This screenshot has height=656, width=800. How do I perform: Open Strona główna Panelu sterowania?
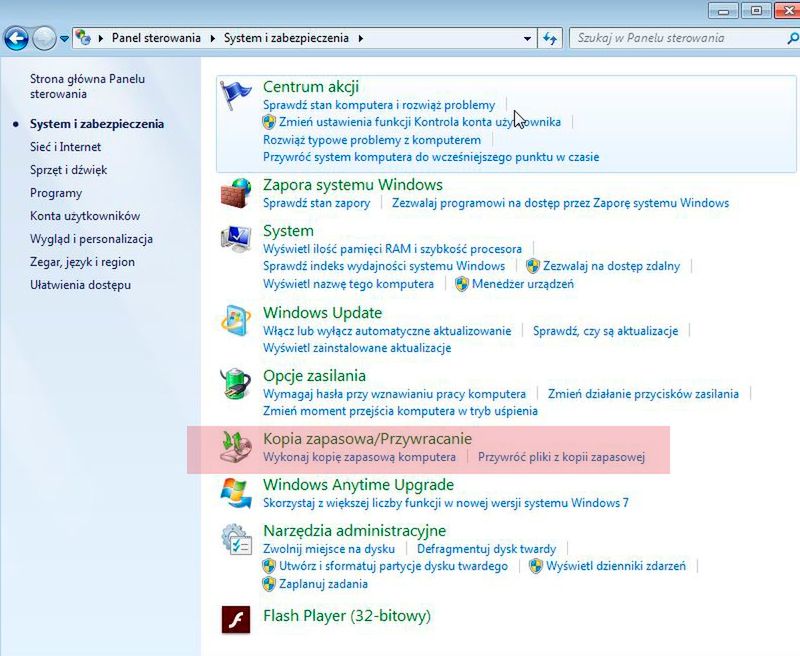[x=87, y=86]
